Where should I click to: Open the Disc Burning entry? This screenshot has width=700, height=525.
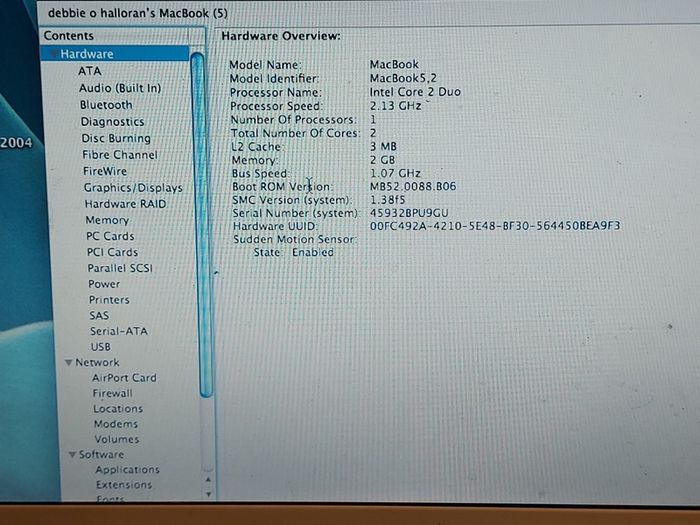pos(116,138)
